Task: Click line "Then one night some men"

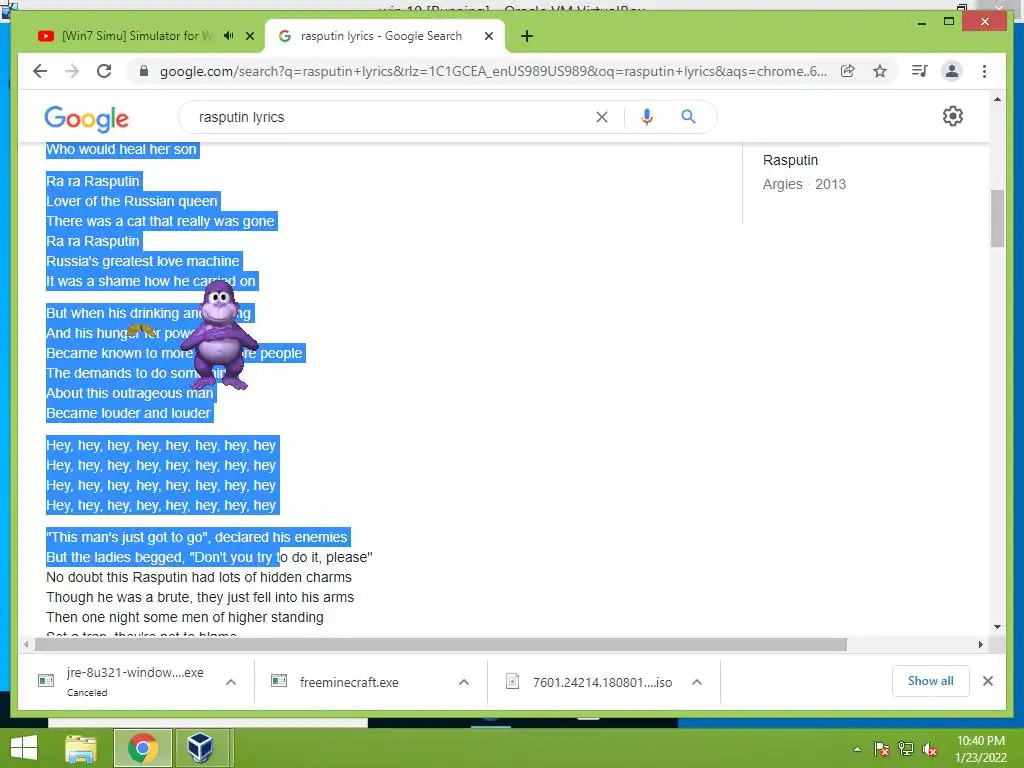Action: 185,617
